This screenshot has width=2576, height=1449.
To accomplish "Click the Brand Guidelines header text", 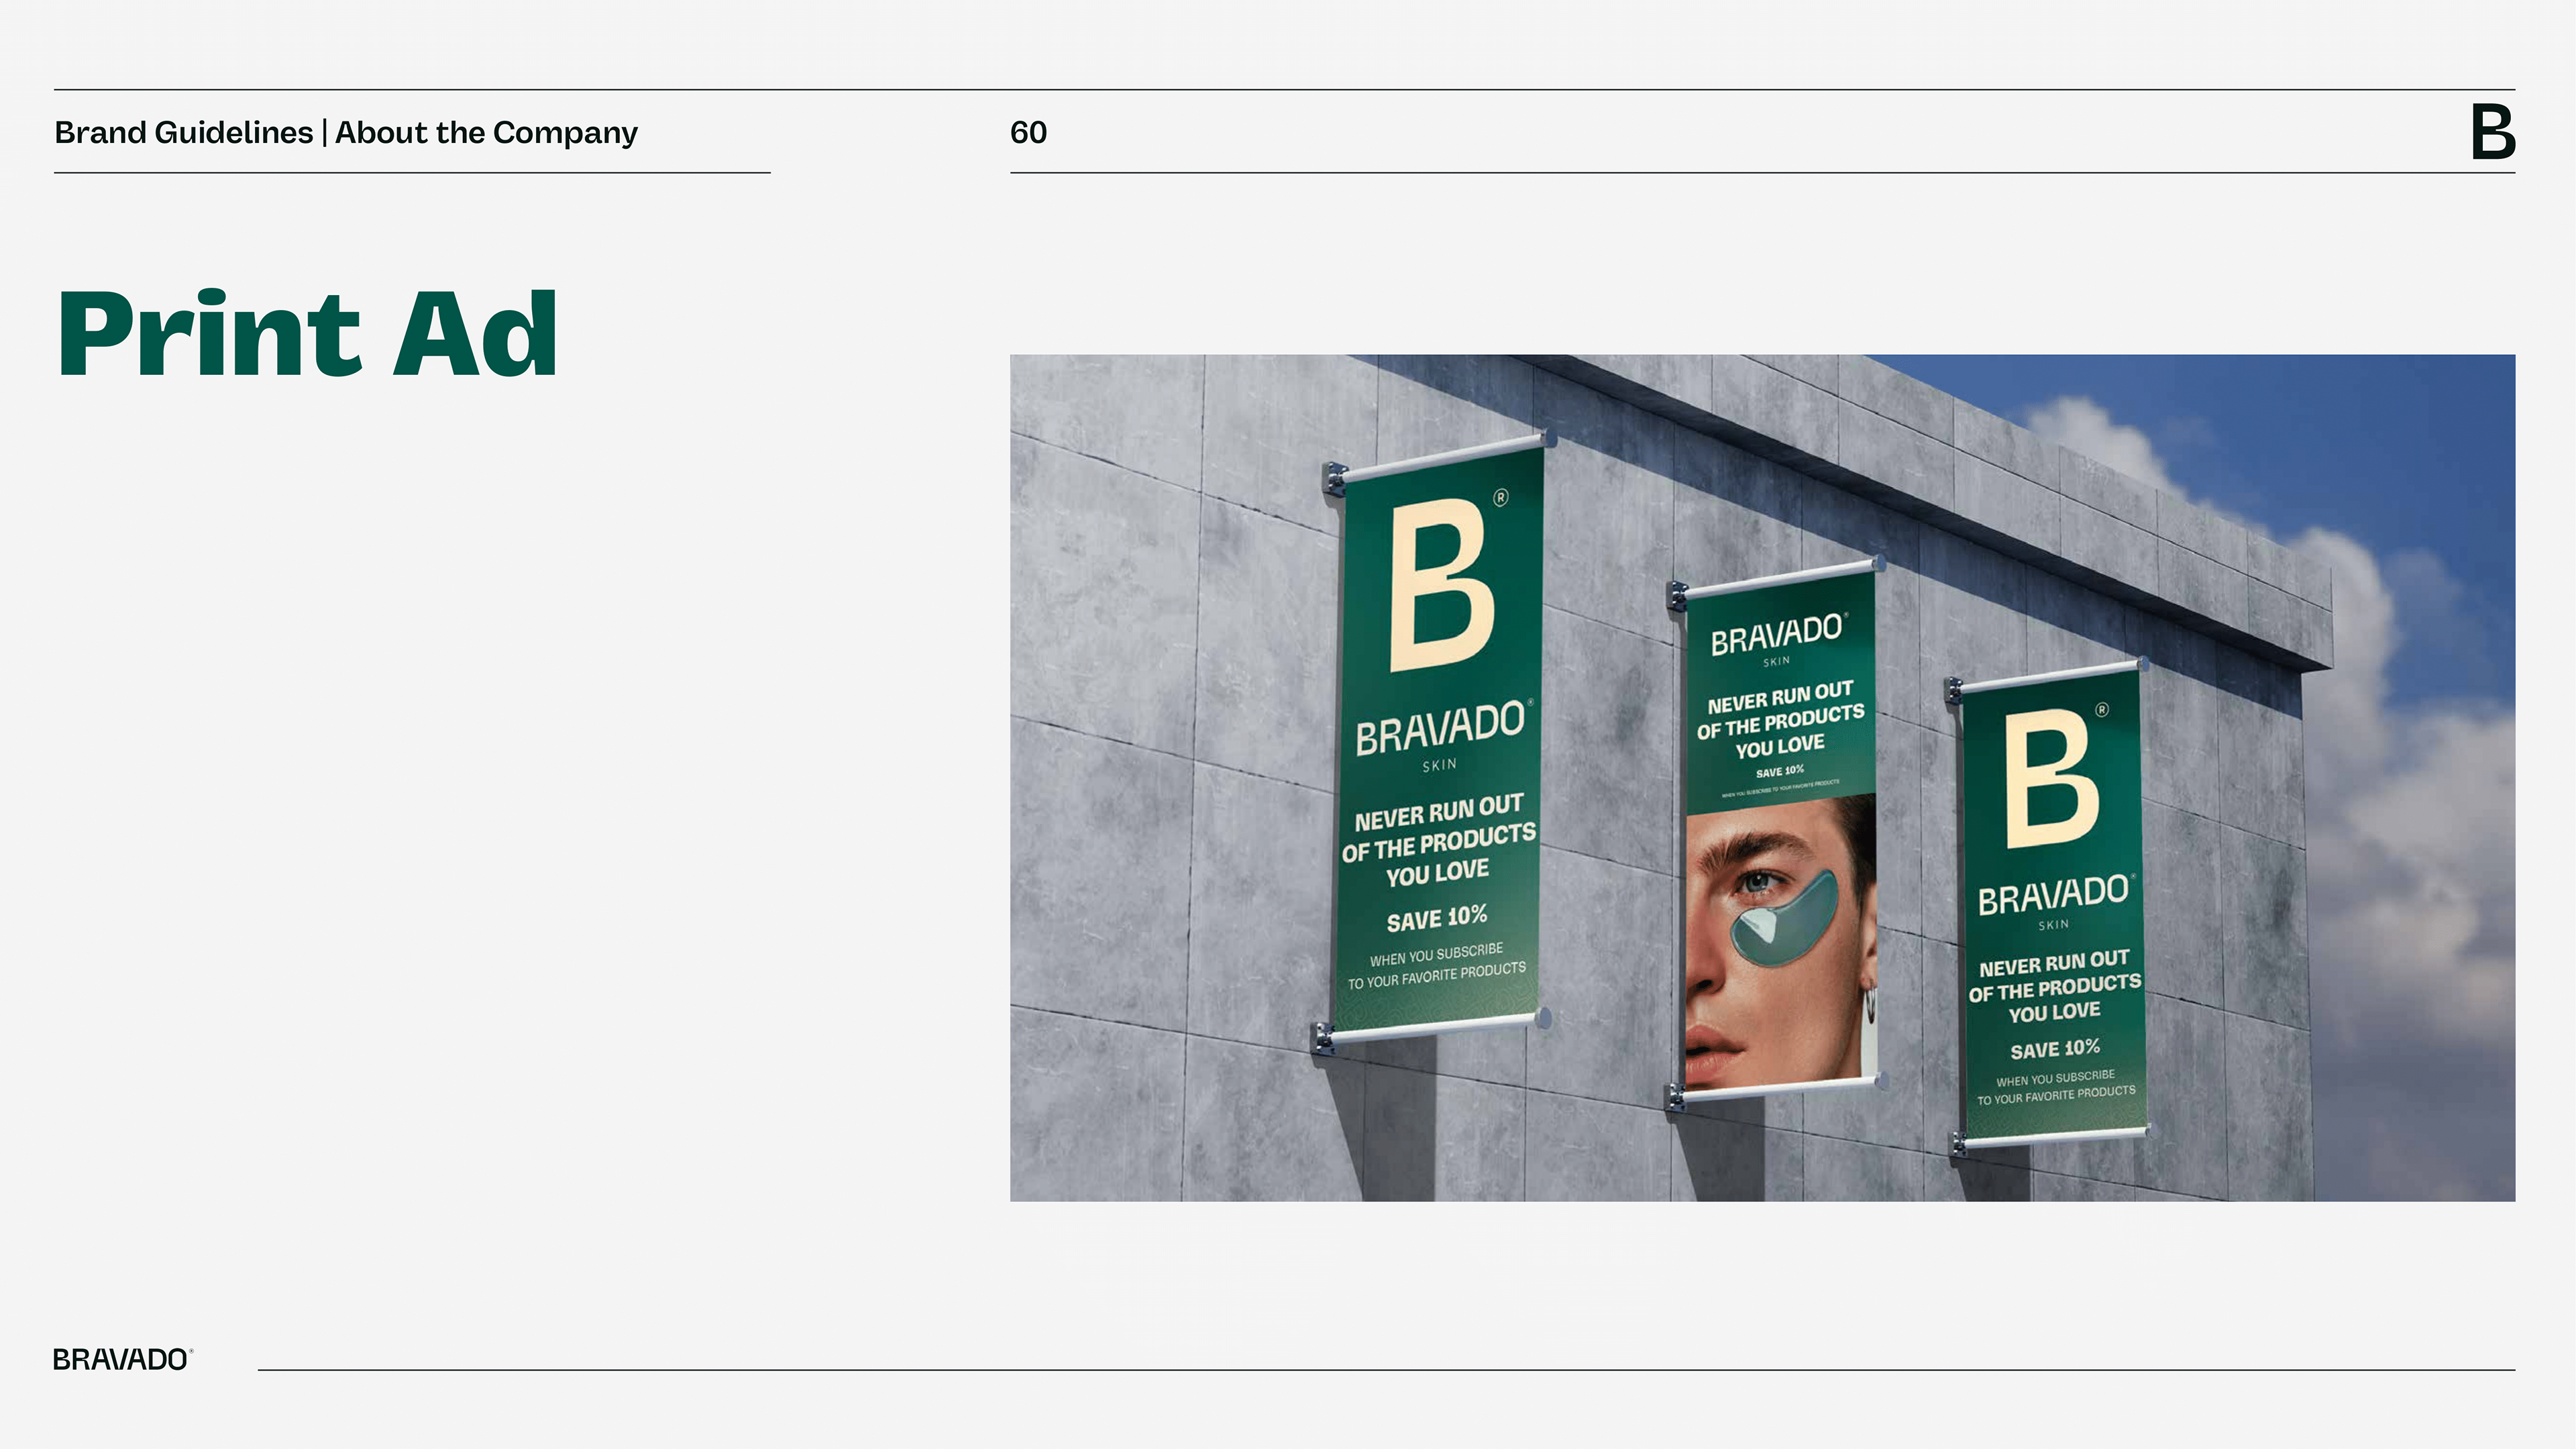I will (184, 133).
